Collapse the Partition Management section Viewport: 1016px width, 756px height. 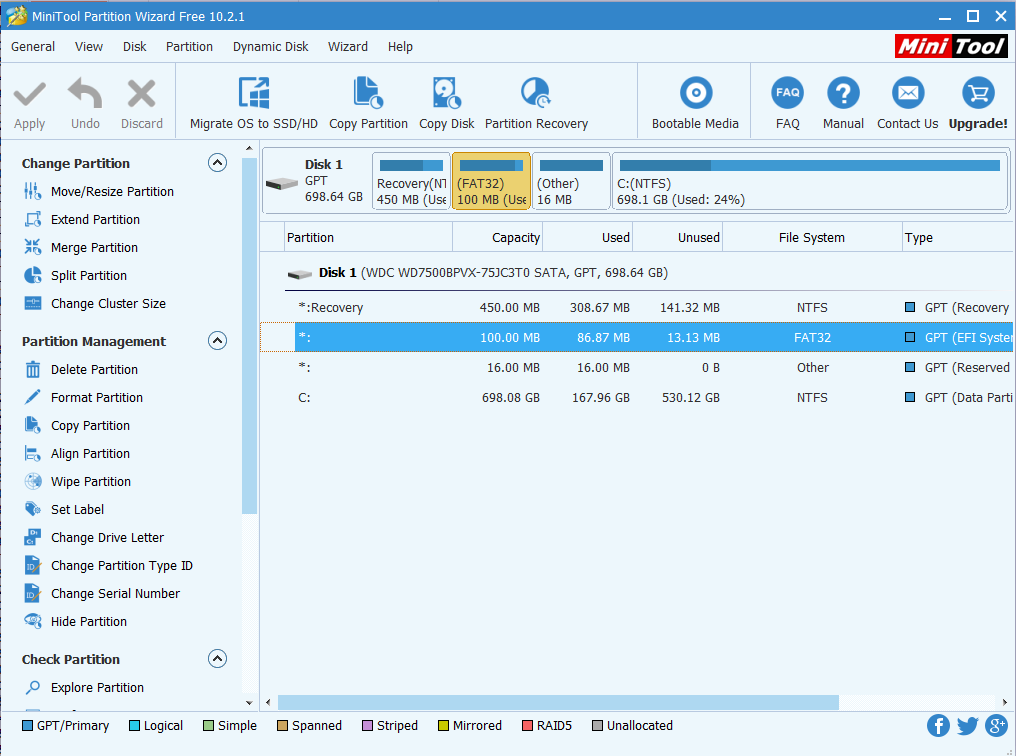coord(217,341)
